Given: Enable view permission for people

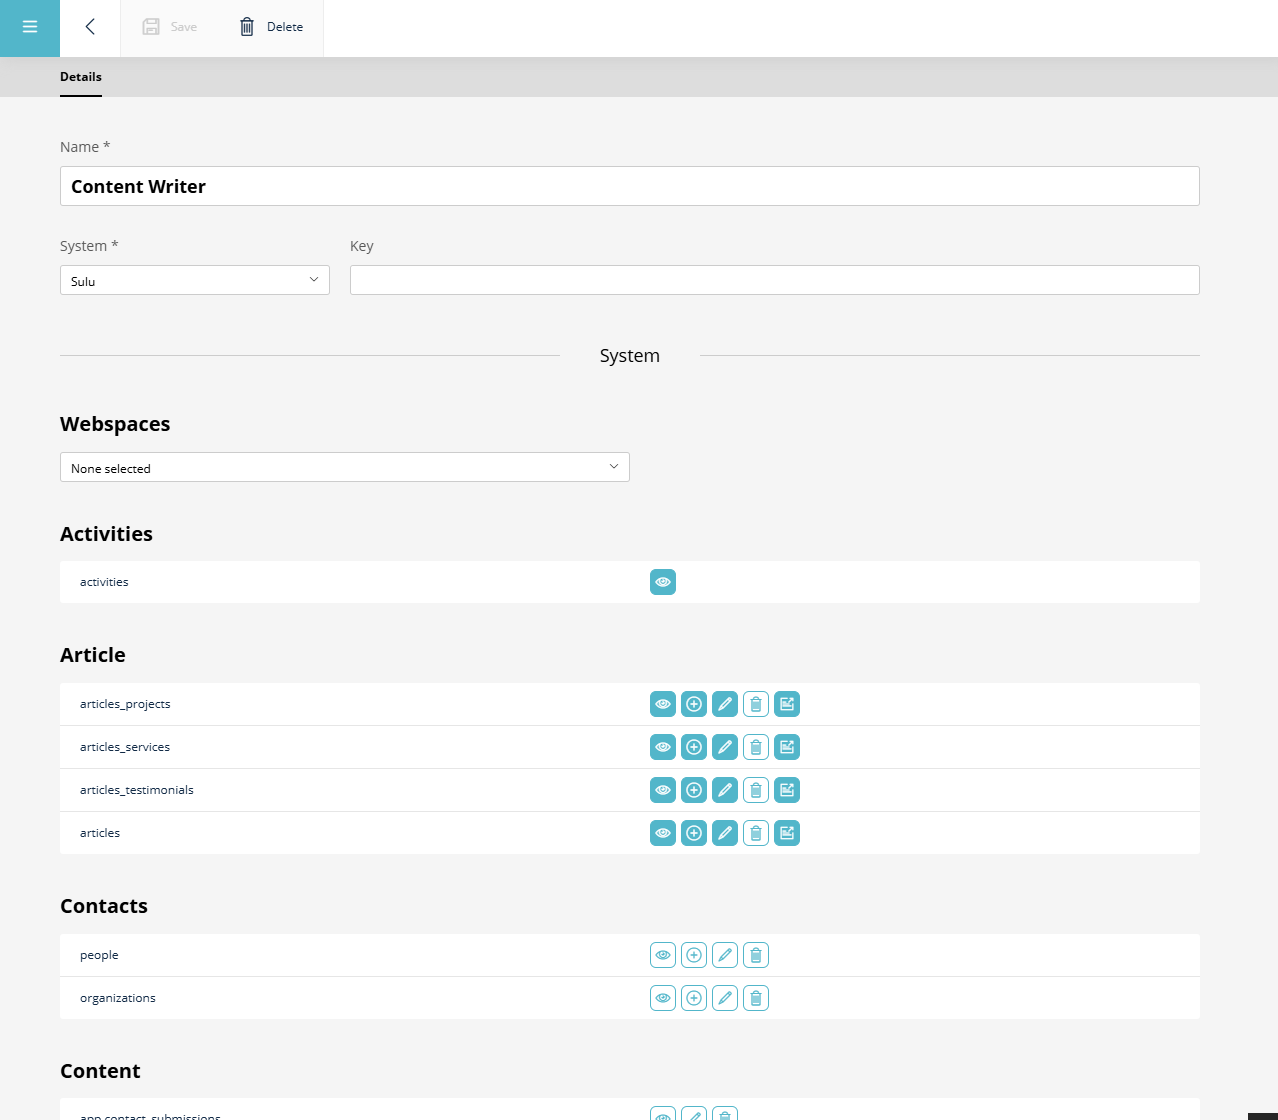Looking at the screenshot, I should click(663, 955).
